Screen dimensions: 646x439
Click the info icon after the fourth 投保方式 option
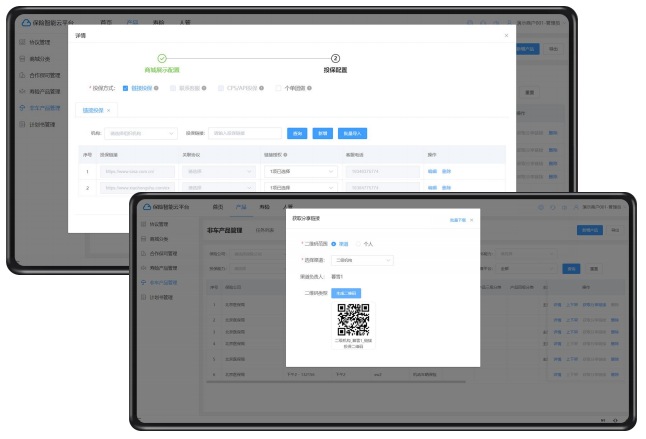309,88
